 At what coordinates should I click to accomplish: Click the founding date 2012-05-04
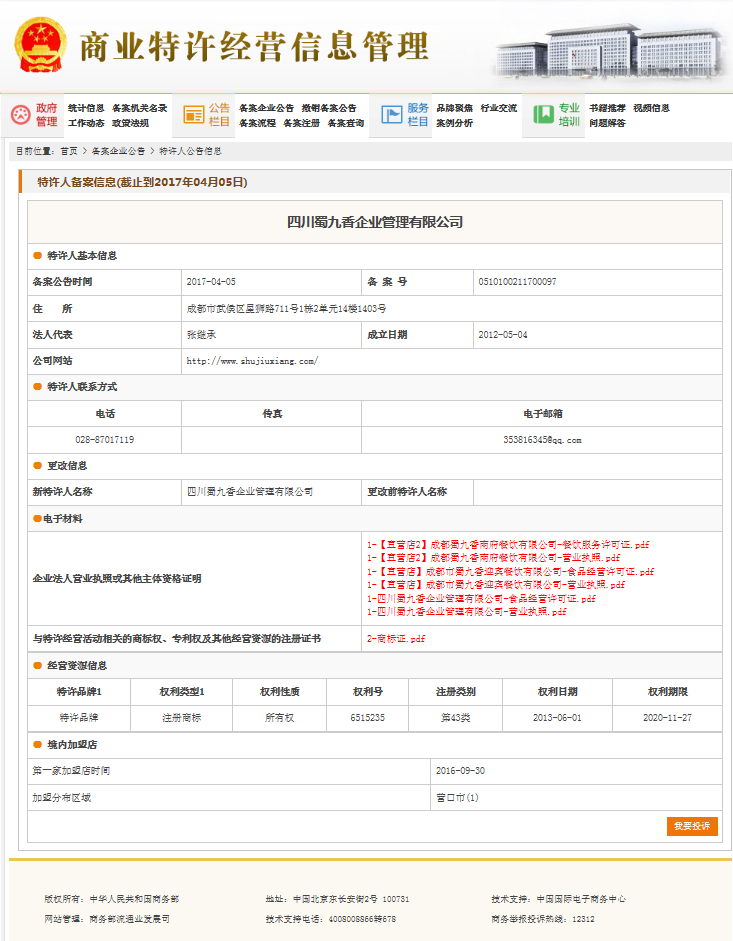click(x=502, y=335)
